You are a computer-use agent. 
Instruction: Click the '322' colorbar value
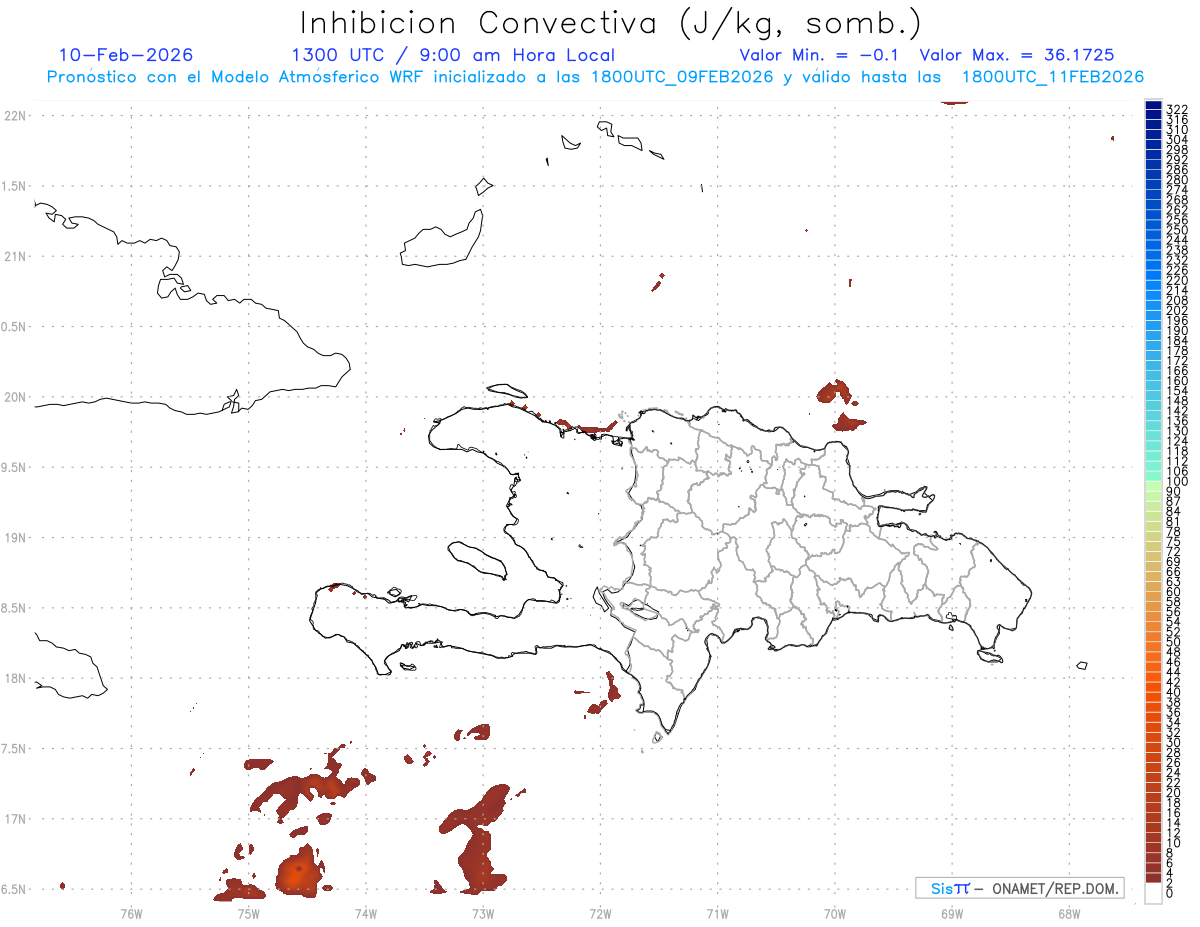[x=1177, y=108]
